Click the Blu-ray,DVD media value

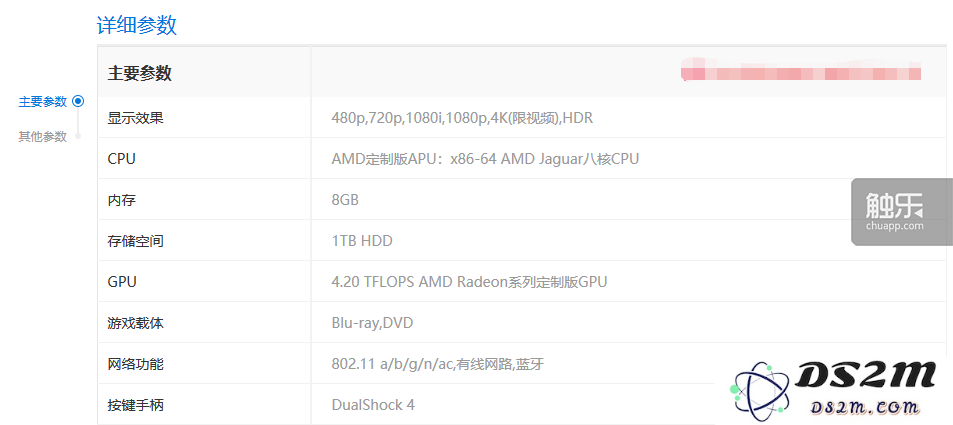click(x=373, y=323)
